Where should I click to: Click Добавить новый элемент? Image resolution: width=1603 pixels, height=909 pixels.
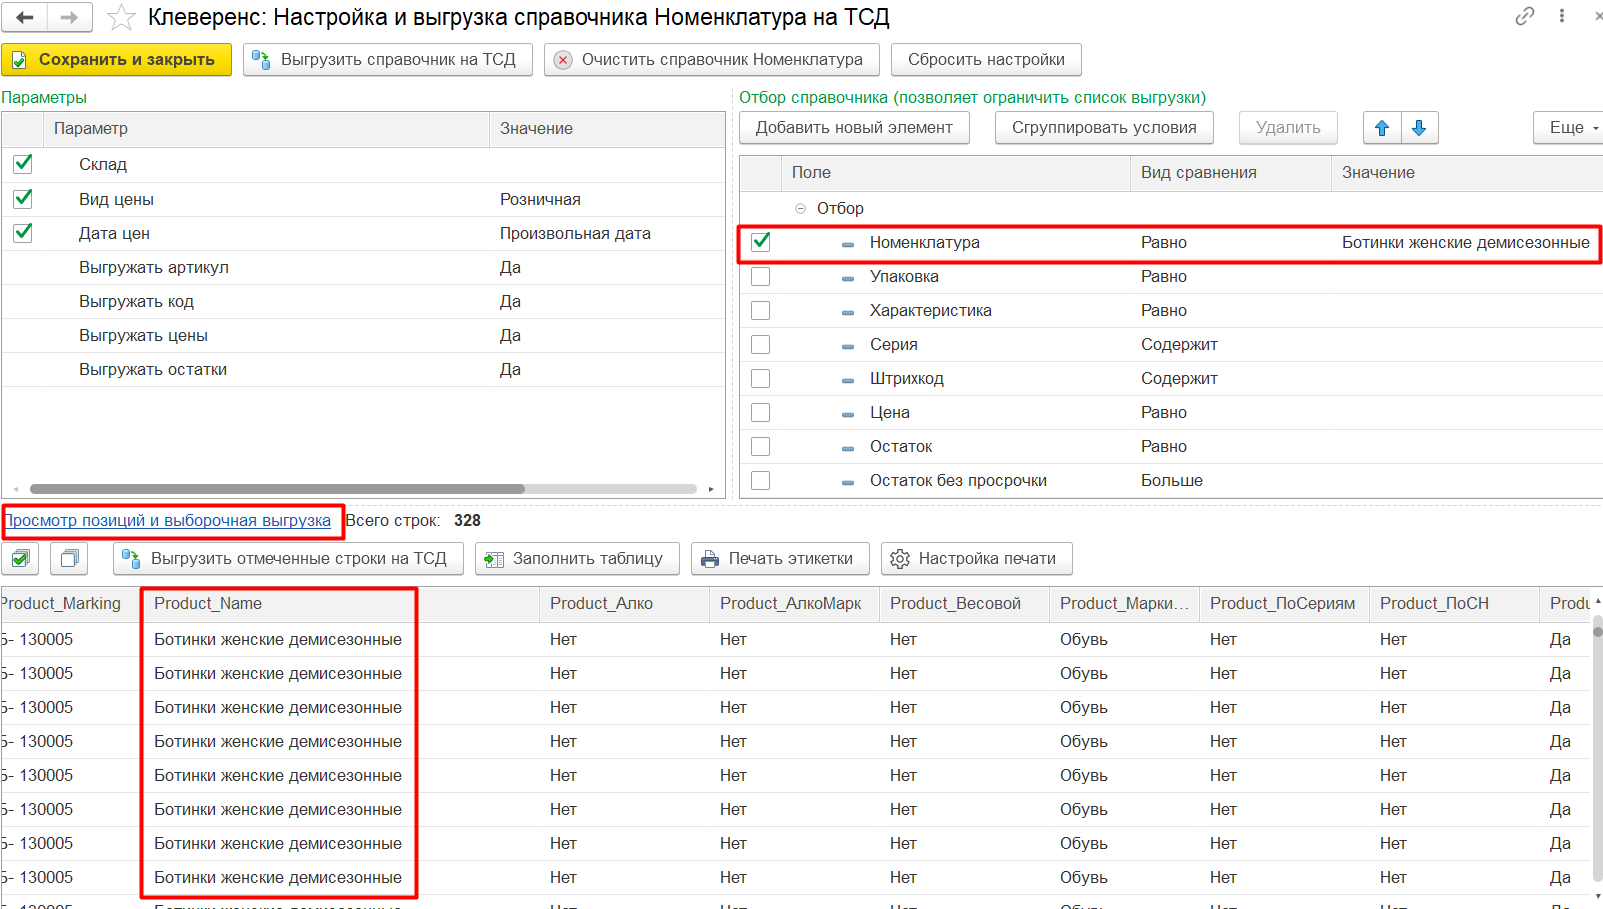click(x=854, y=128)
